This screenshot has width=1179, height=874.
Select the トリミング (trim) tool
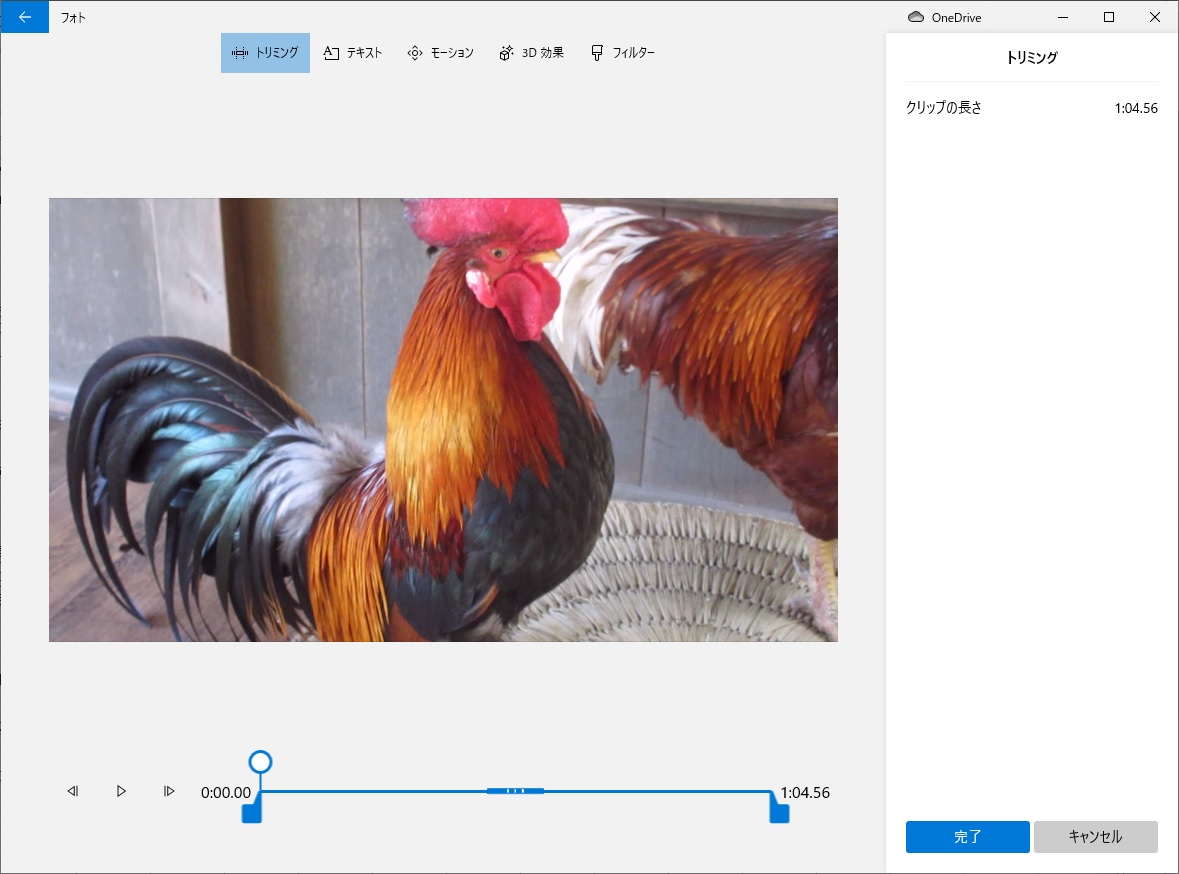[x=265, y=53]
